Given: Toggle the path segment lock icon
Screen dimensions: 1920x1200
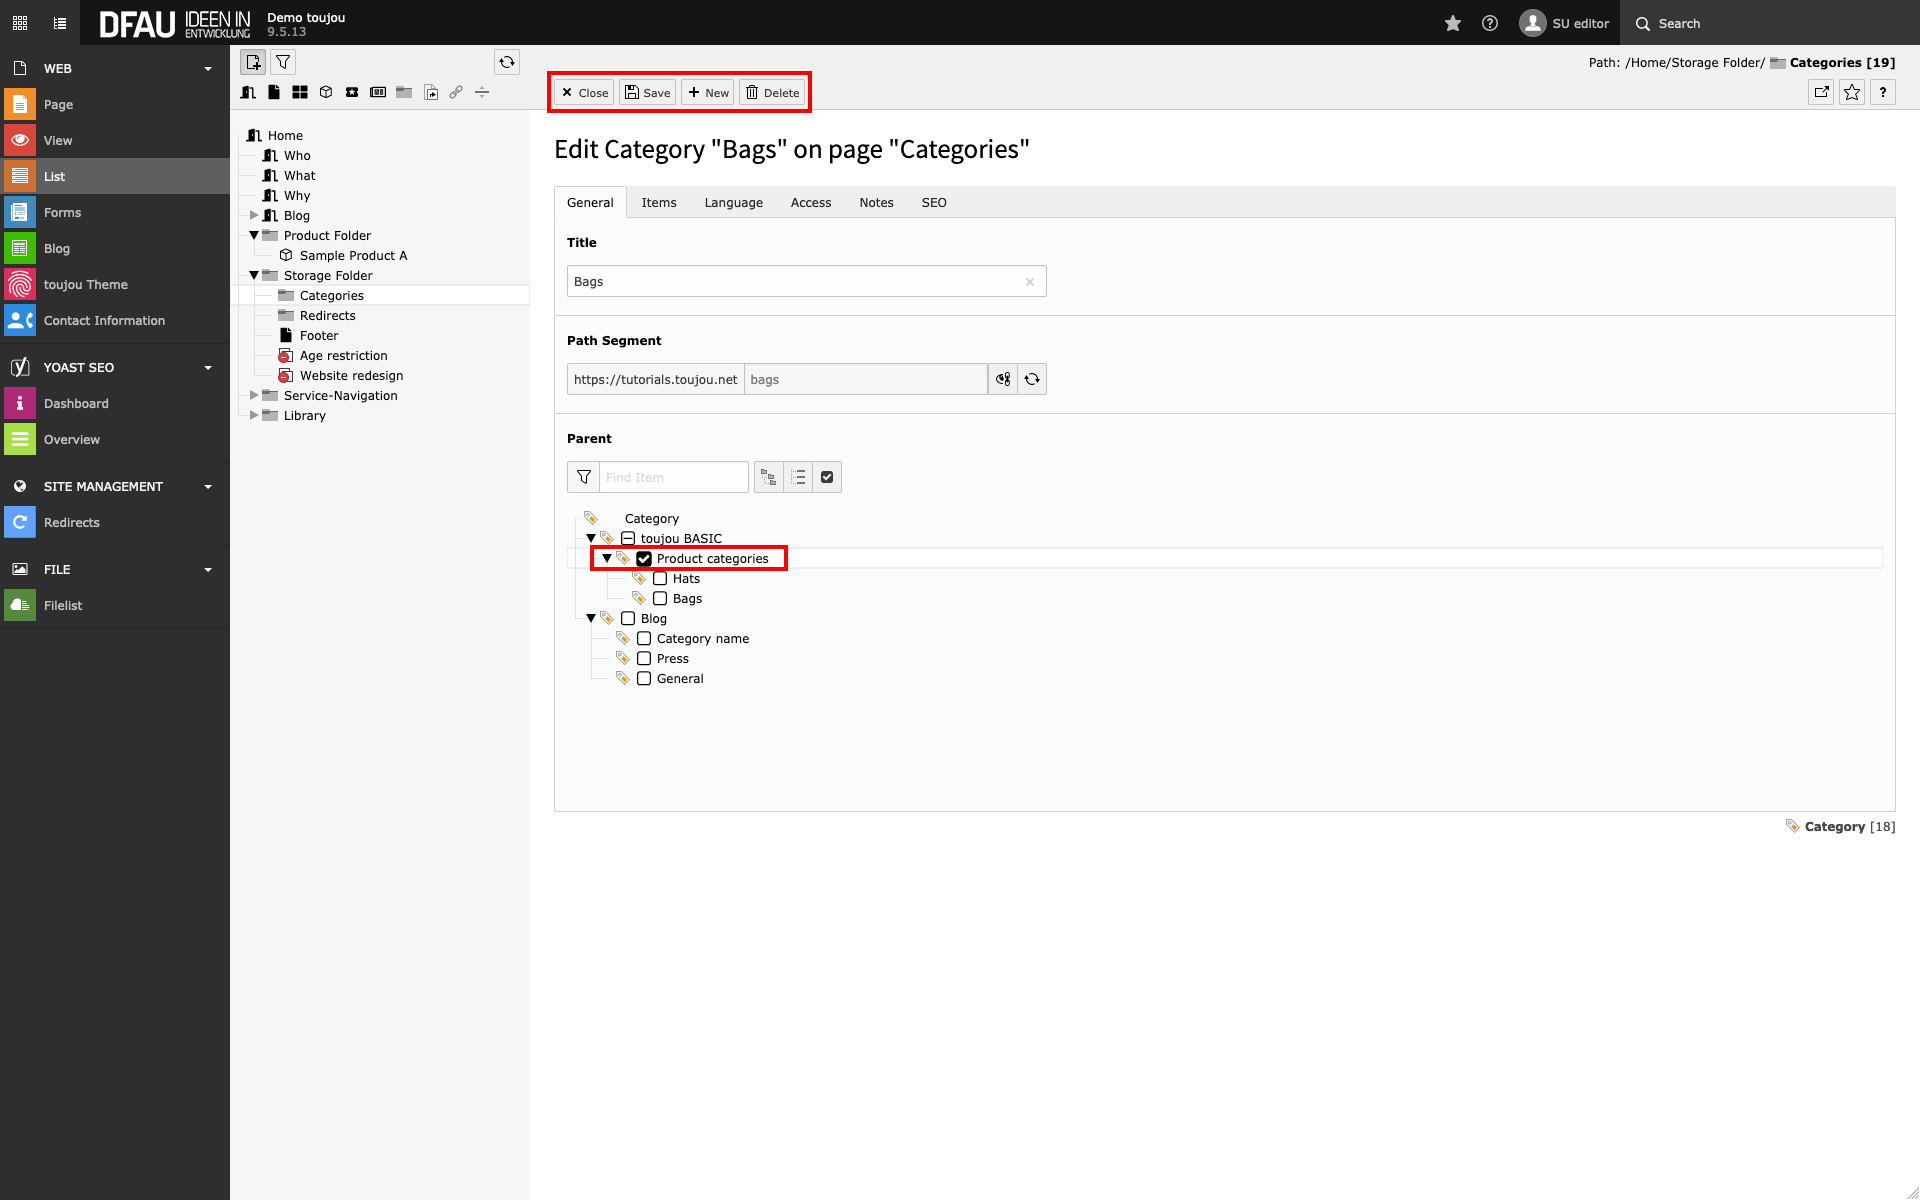Looking at the screenshot, I should tap(1003, 379).
